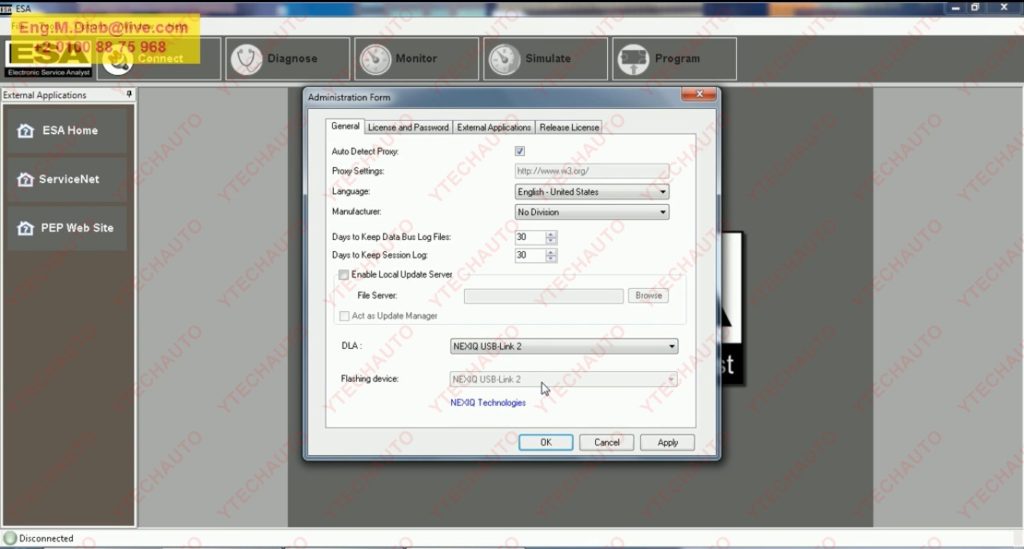This screenshot has height=549, width=1024.
Task: Click the ESA Home house icon
Action: (25, 131)
